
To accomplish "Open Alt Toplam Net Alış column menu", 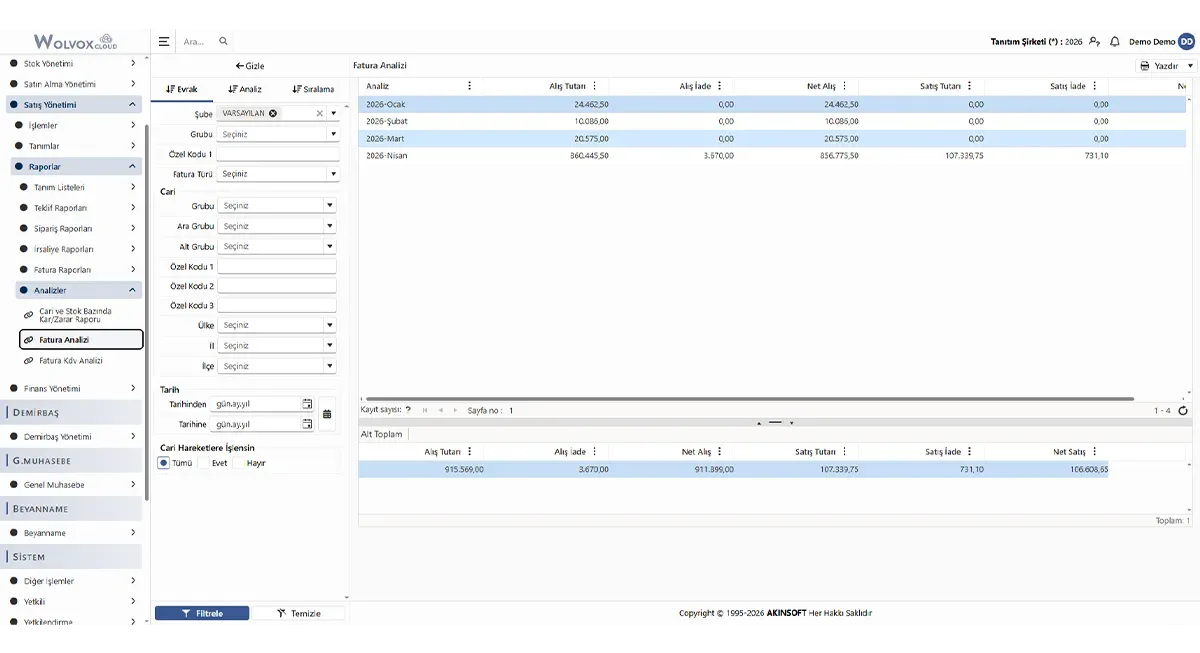I will pyautogui.click(x=720, y=452).
